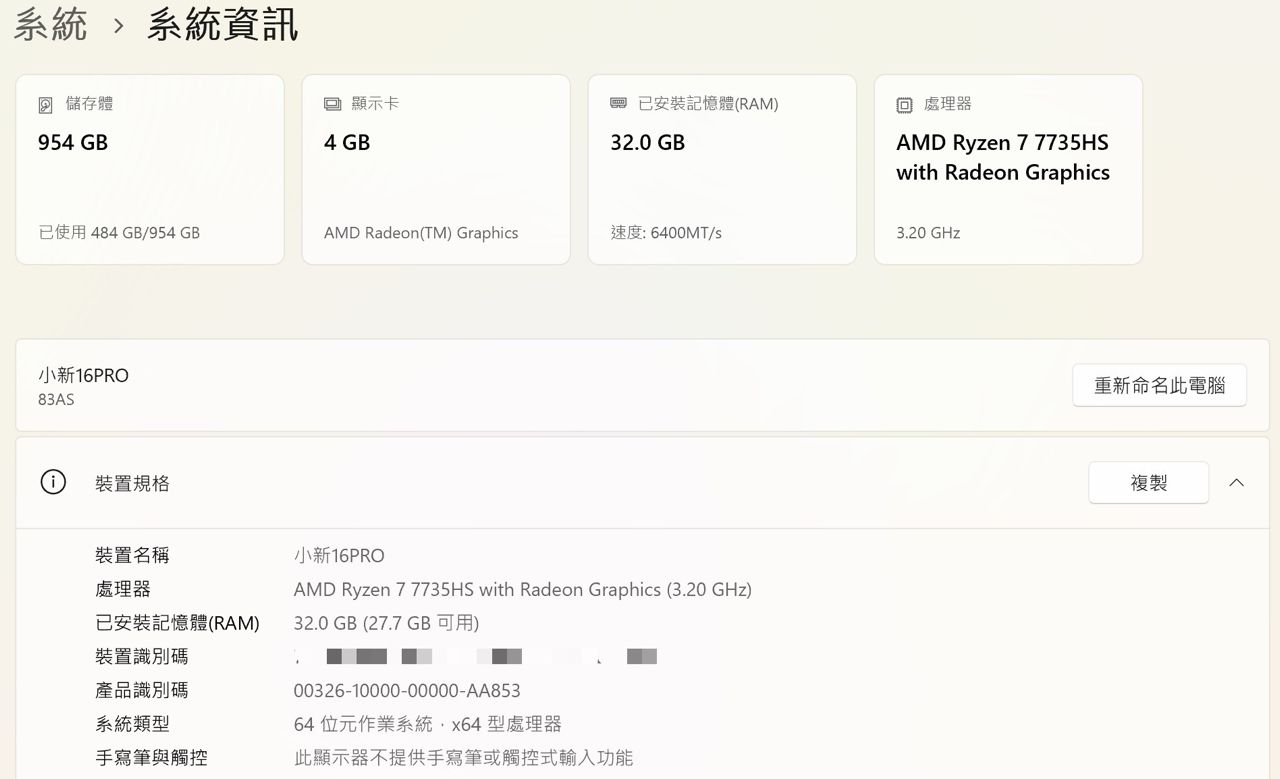
Task: Collapse 裝置規格 using the up chevron
Action: click(1236, 483)
